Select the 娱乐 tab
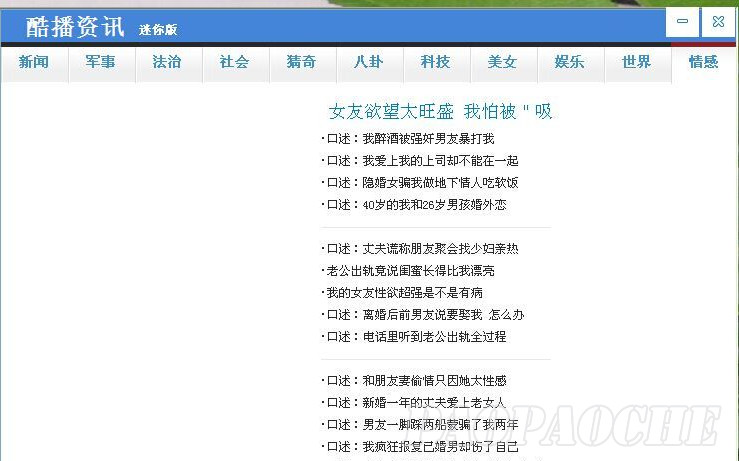 (569, 62)
